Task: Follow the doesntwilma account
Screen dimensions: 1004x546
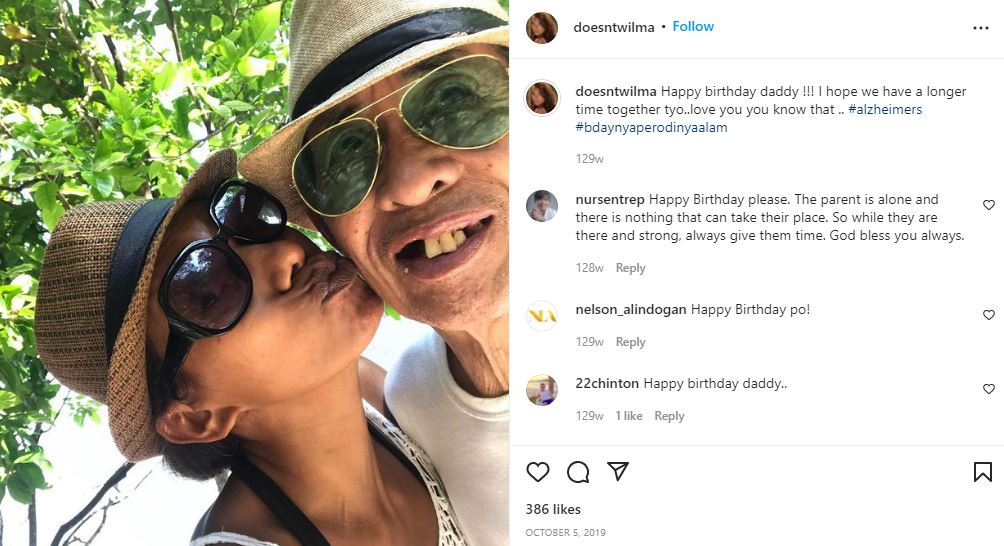Action: coord(693,26)
